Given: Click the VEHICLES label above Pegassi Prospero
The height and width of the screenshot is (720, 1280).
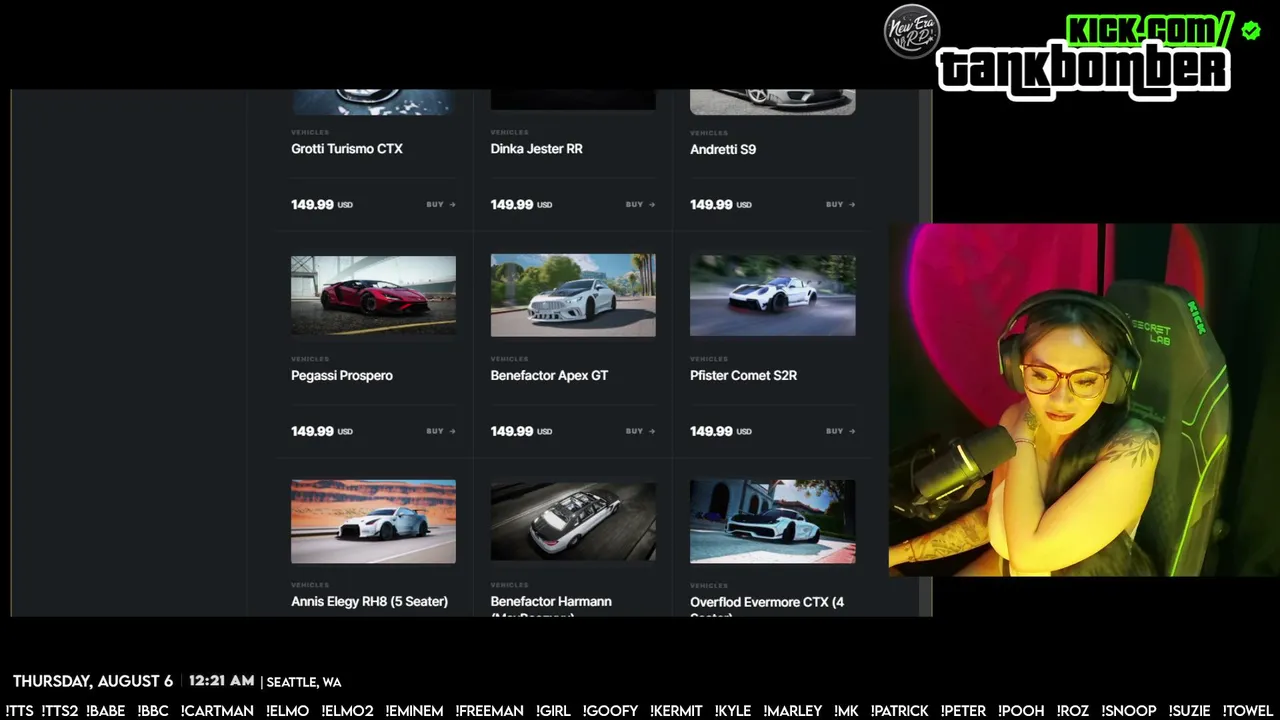Looking at the screenshot, I should (x=310, y=359).
